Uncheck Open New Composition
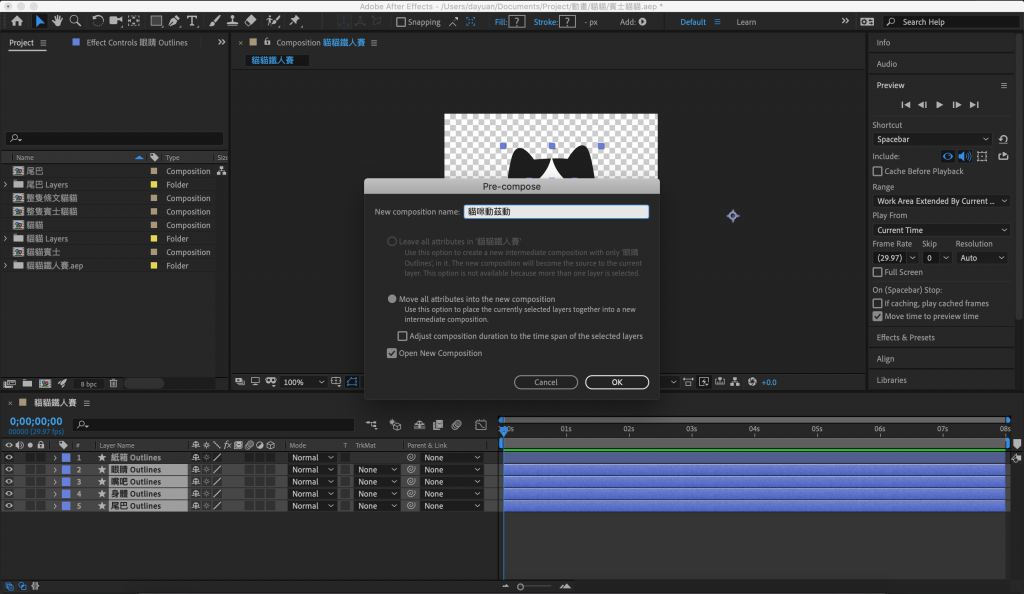 pos(392,353)
